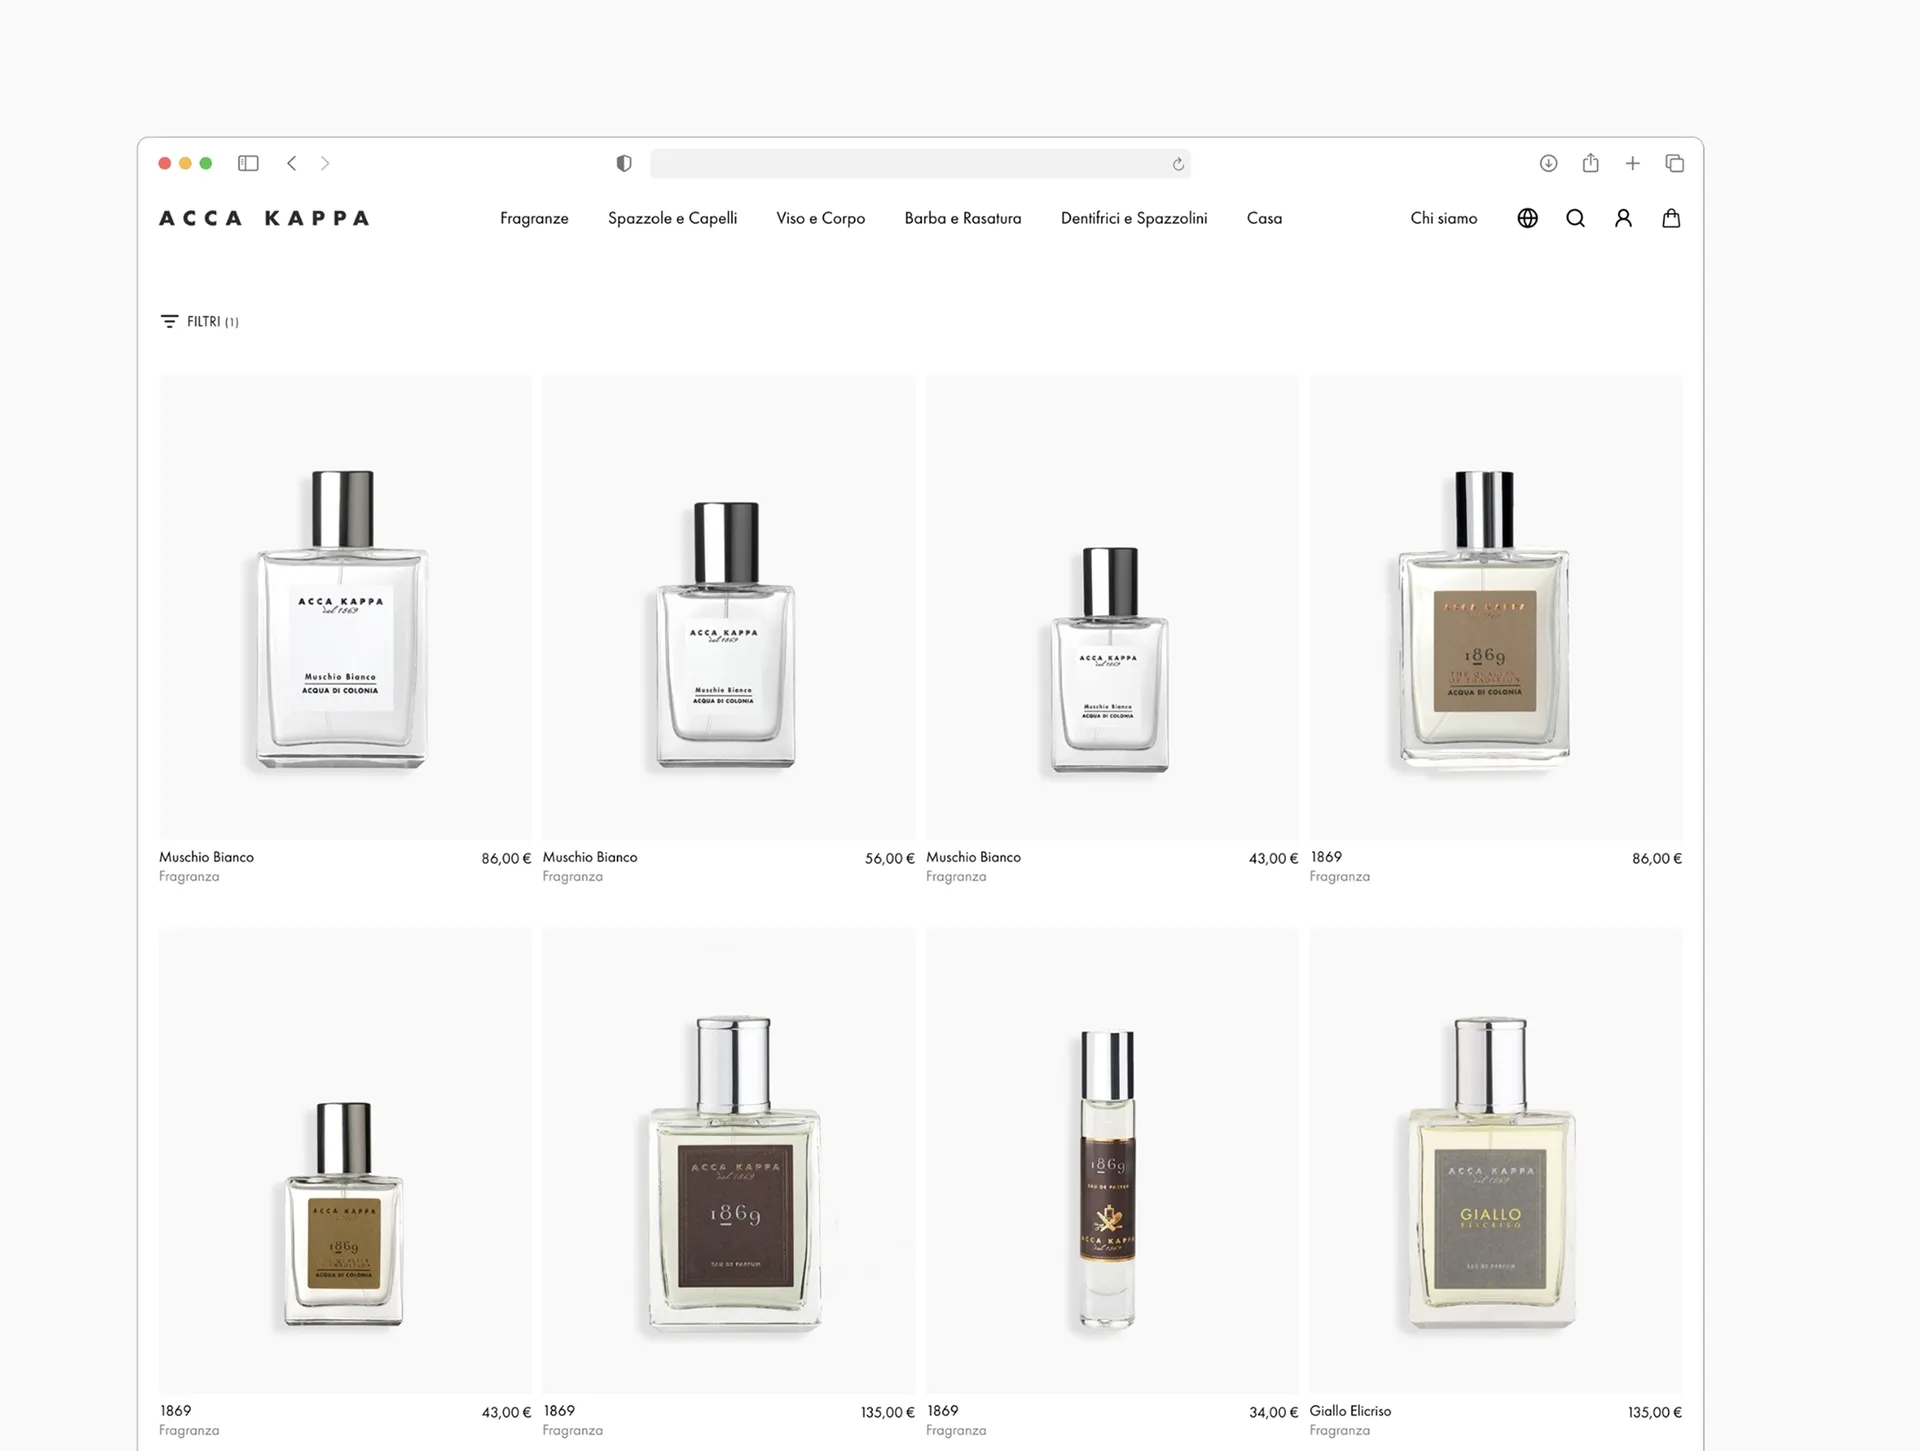Open the Dentifrici e Spazzolini section
1920x1451 pixels.
[1133, 218]
